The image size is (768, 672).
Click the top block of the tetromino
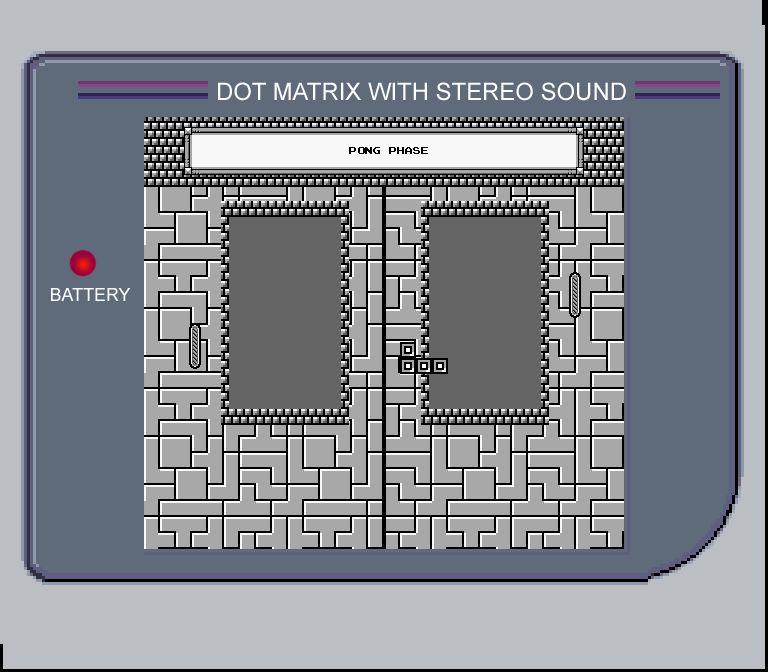pyautogui.click(x=407, y=350)
